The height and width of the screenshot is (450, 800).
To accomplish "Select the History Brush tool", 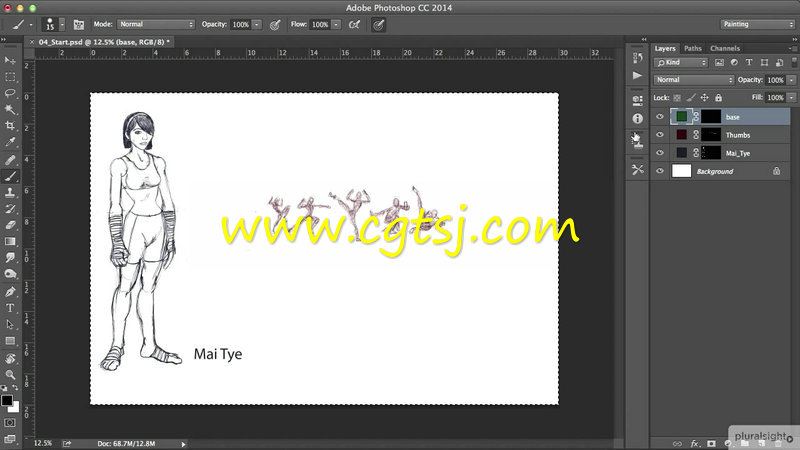I will click(10, 209).
